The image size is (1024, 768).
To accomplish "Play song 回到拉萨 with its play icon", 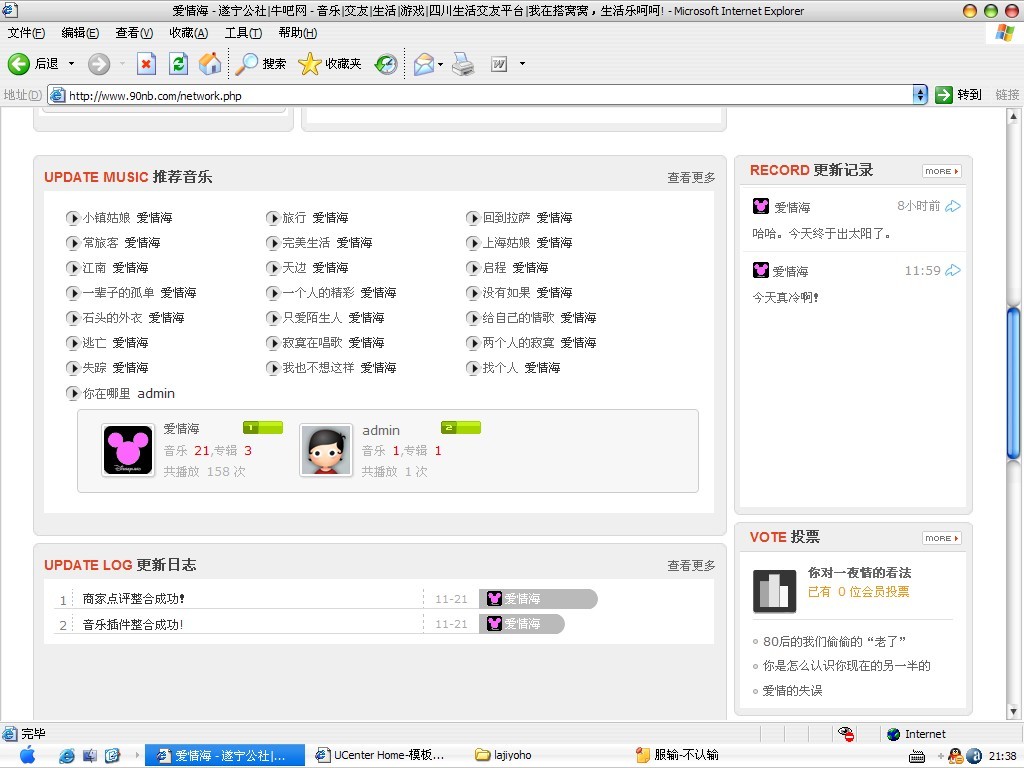I will tap(472, 217).
